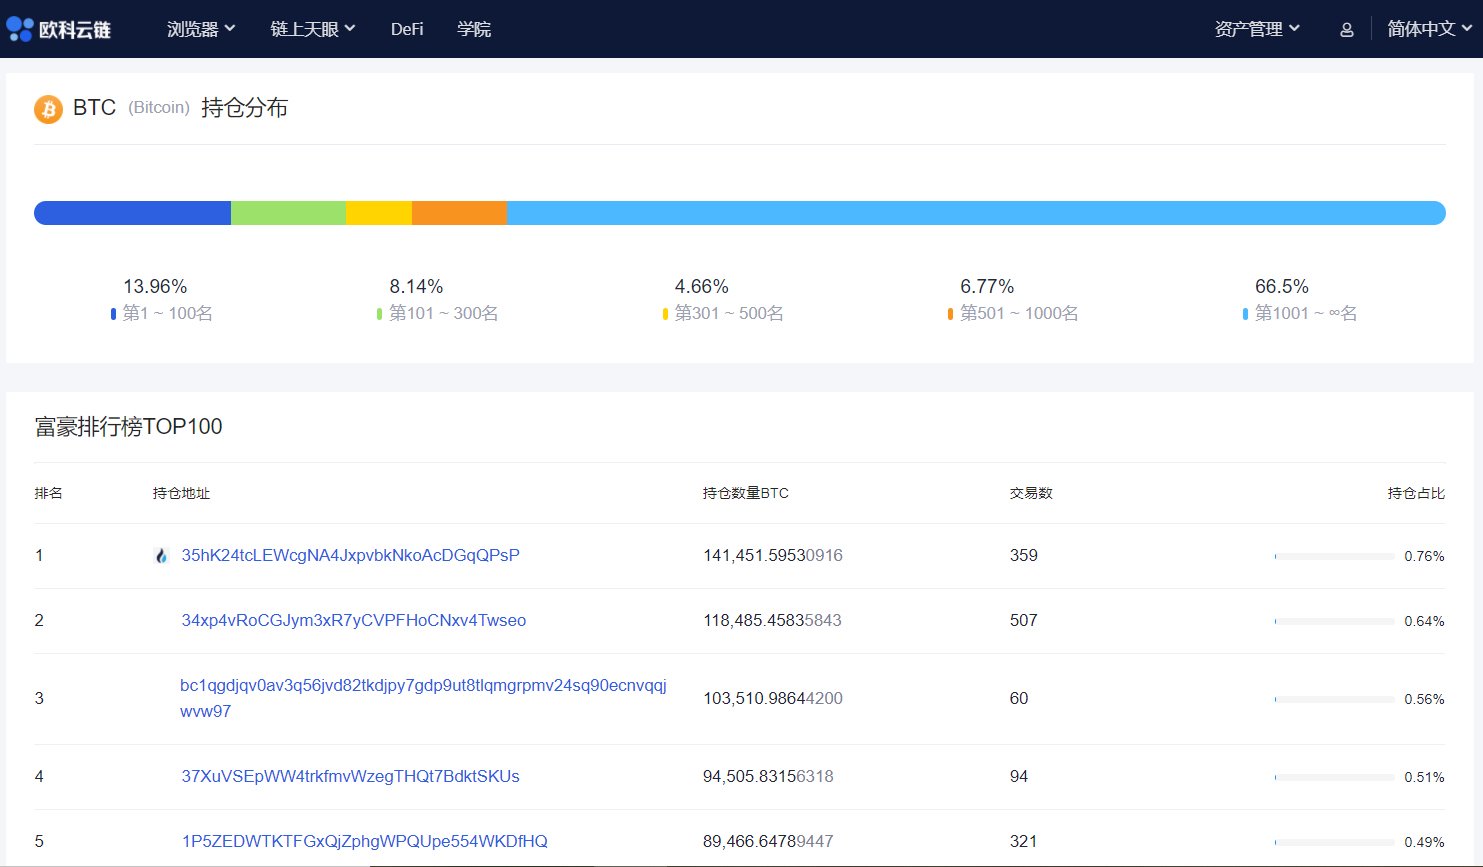Viewport: 1483px width, 867px height.
Task: Open address 1P5ZEDWTKTFGxQjZphgWPQUpe554WKDfHQ
Action: click(365, 841)
